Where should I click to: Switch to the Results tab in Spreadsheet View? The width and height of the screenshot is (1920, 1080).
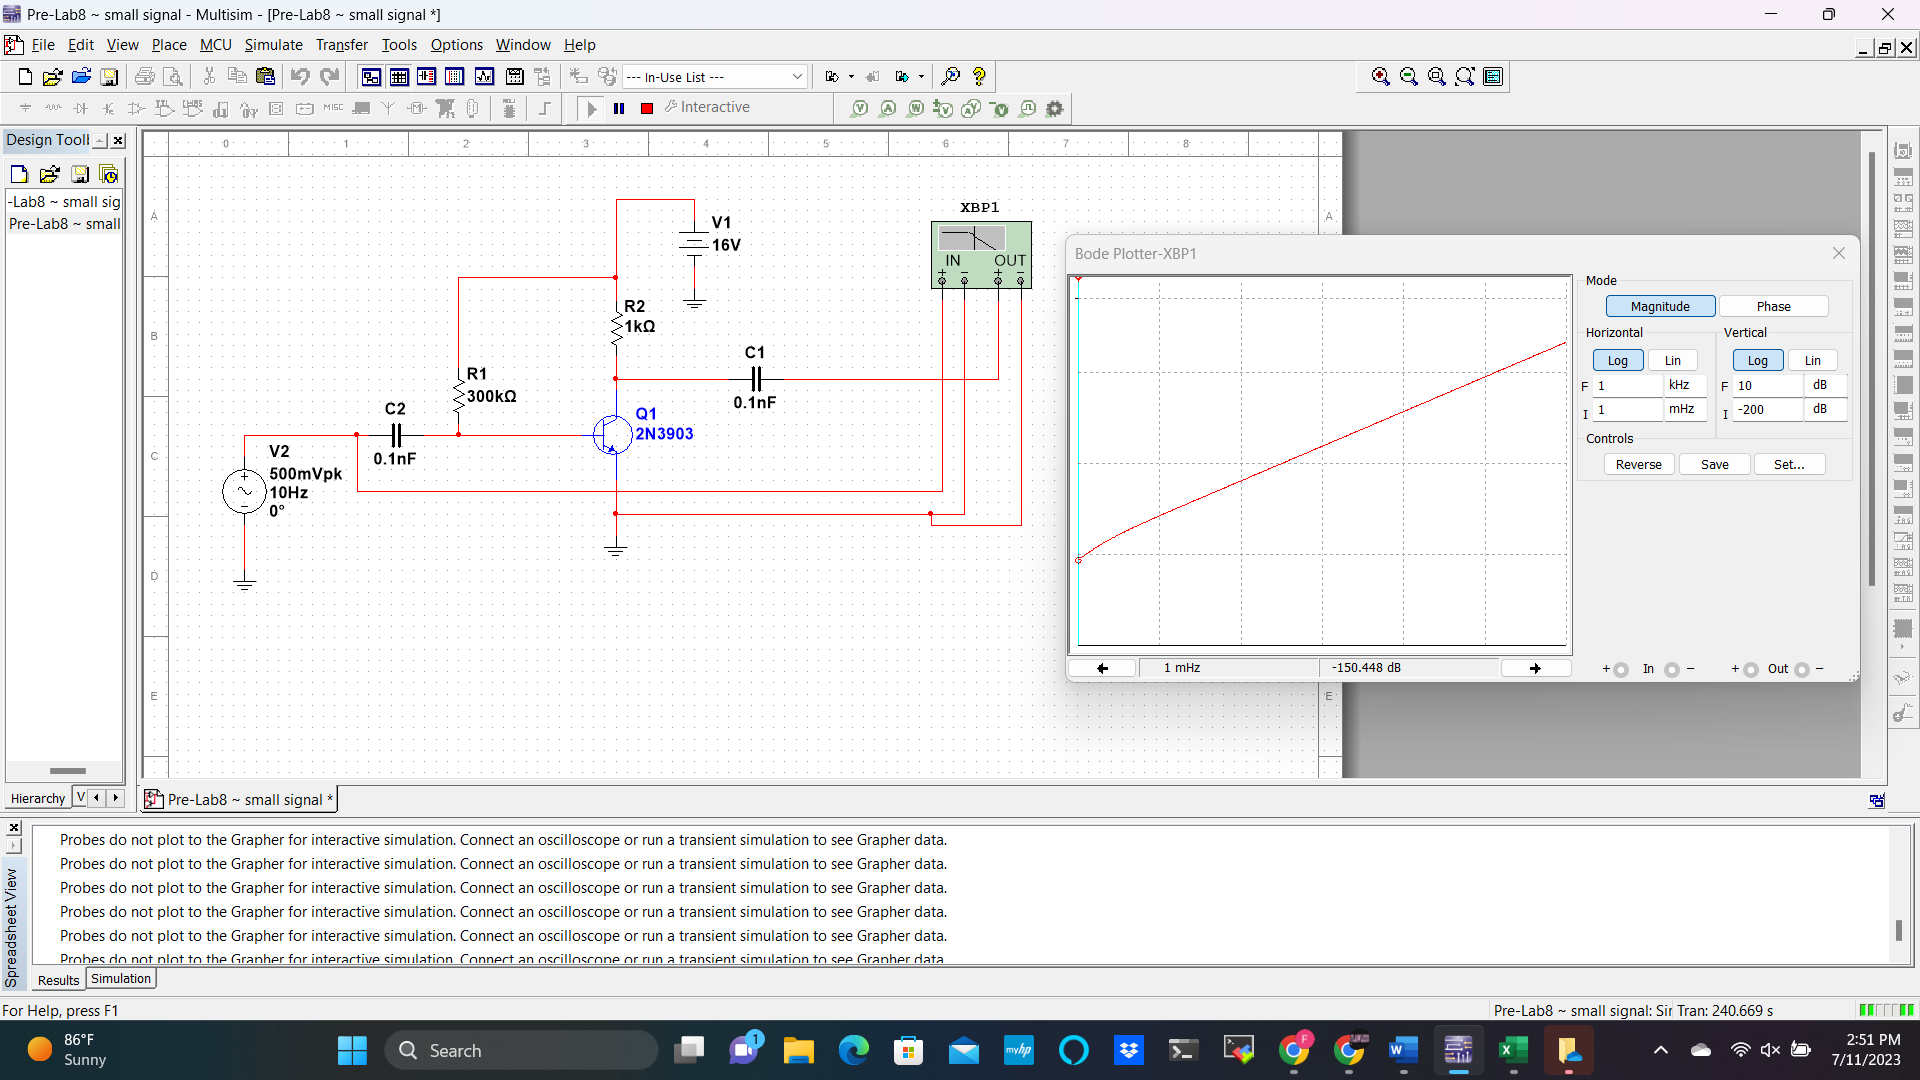[57, 980]
